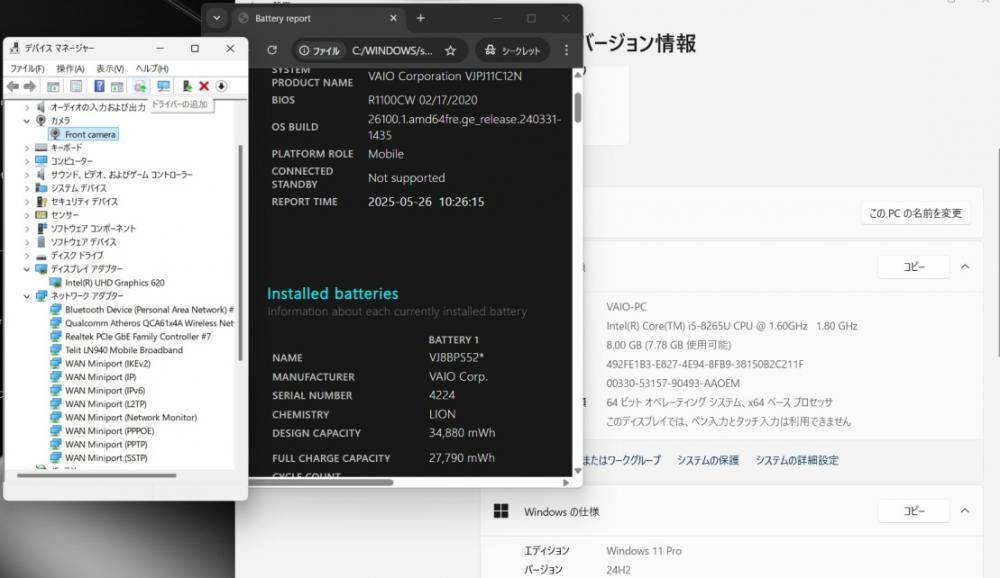The image size is (1000, 578).
Task: Open the ファイル(F) menu
Action: (27, 68)
